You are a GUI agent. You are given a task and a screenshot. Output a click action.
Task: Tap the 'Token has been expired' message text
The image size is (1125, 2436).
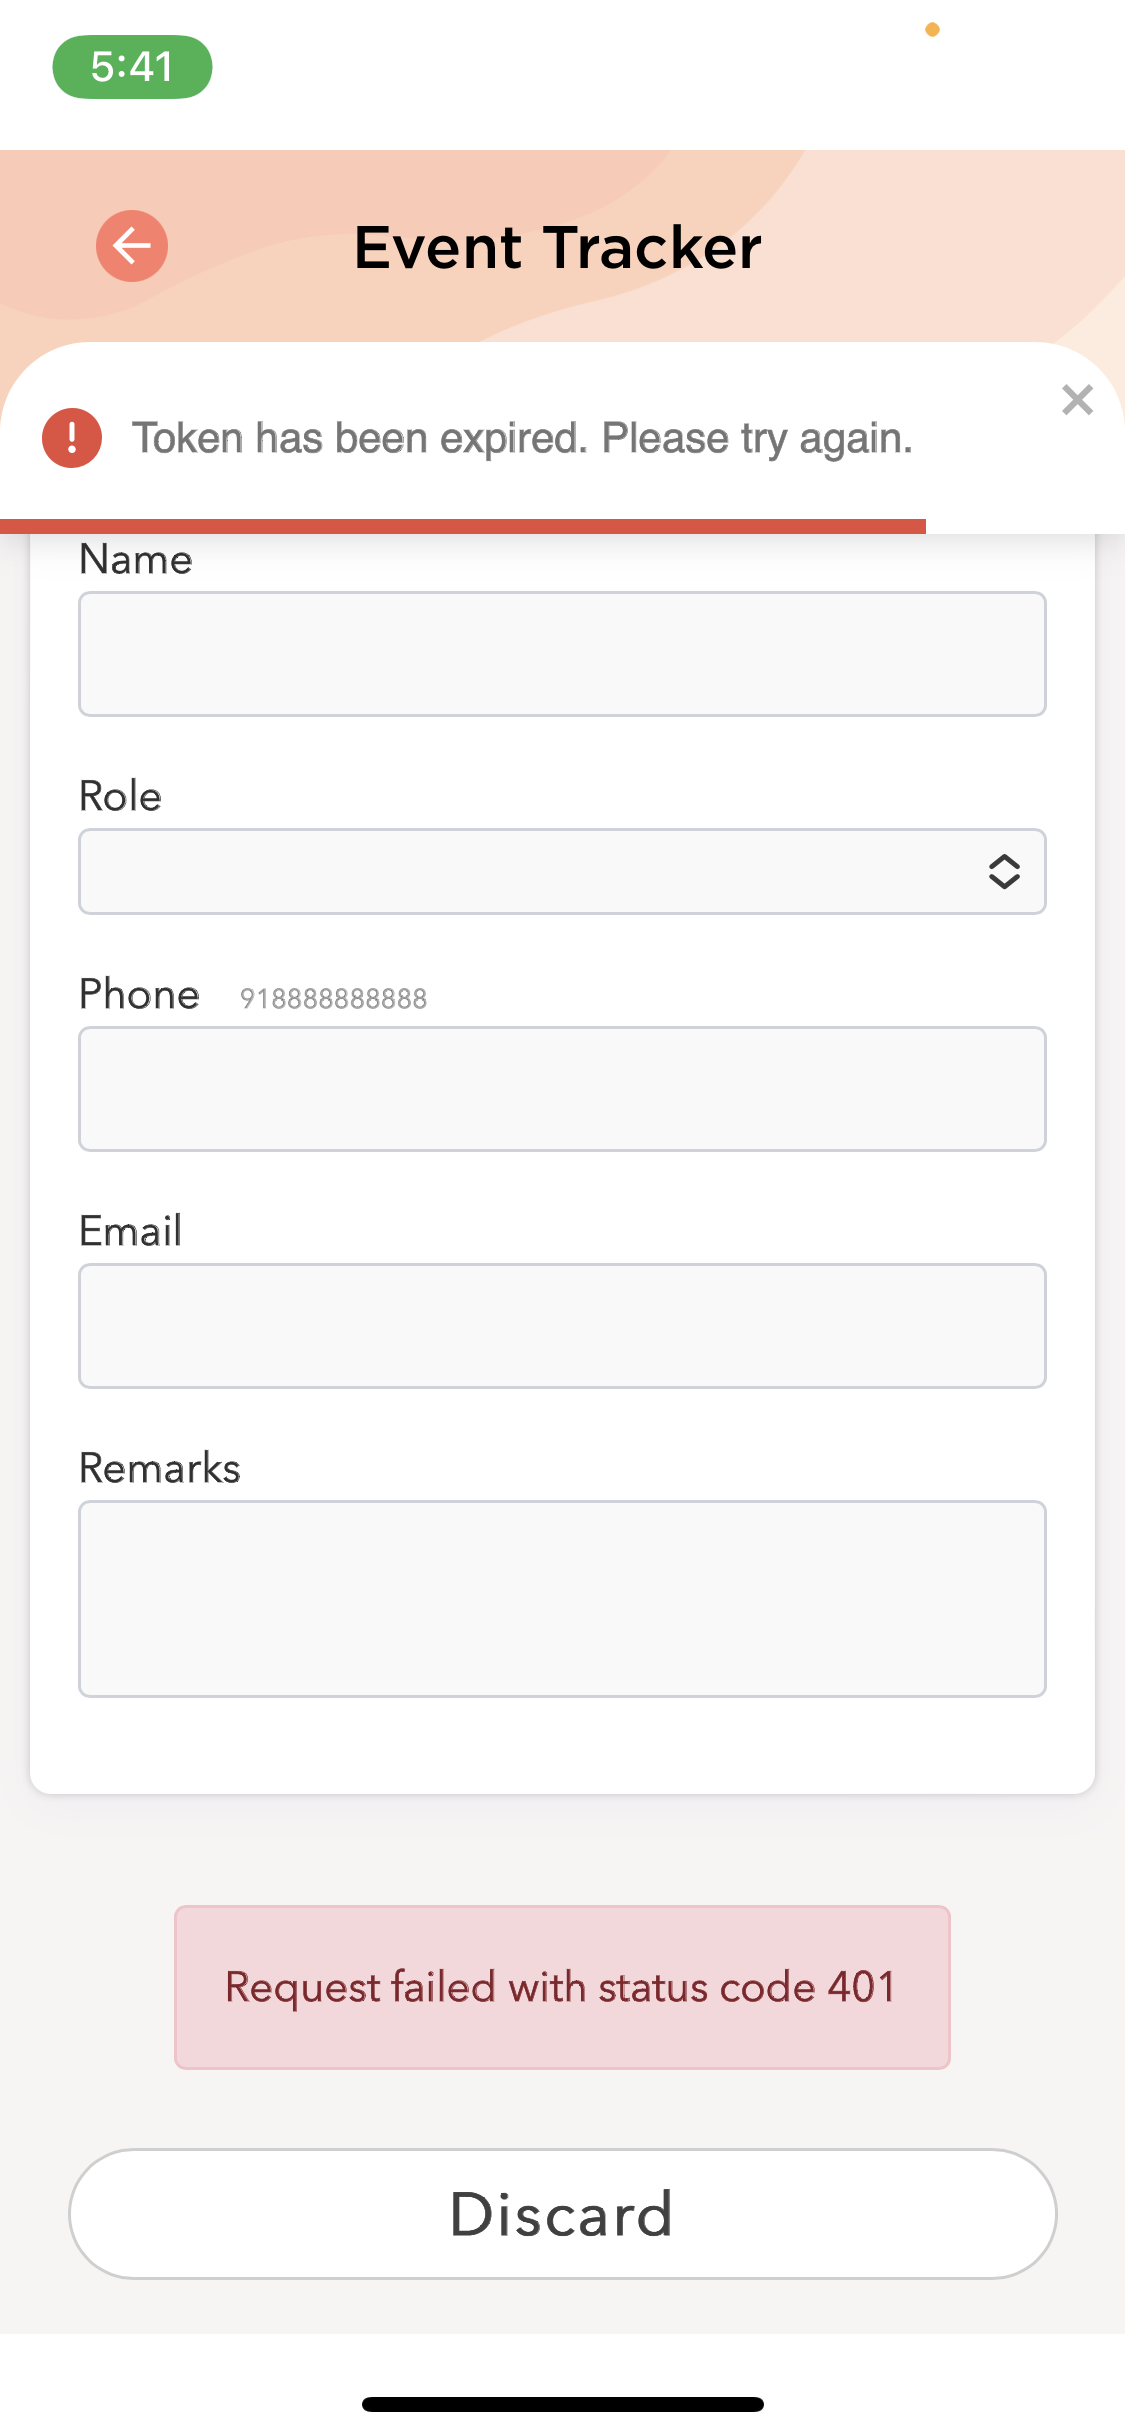[x=522, y=438]
